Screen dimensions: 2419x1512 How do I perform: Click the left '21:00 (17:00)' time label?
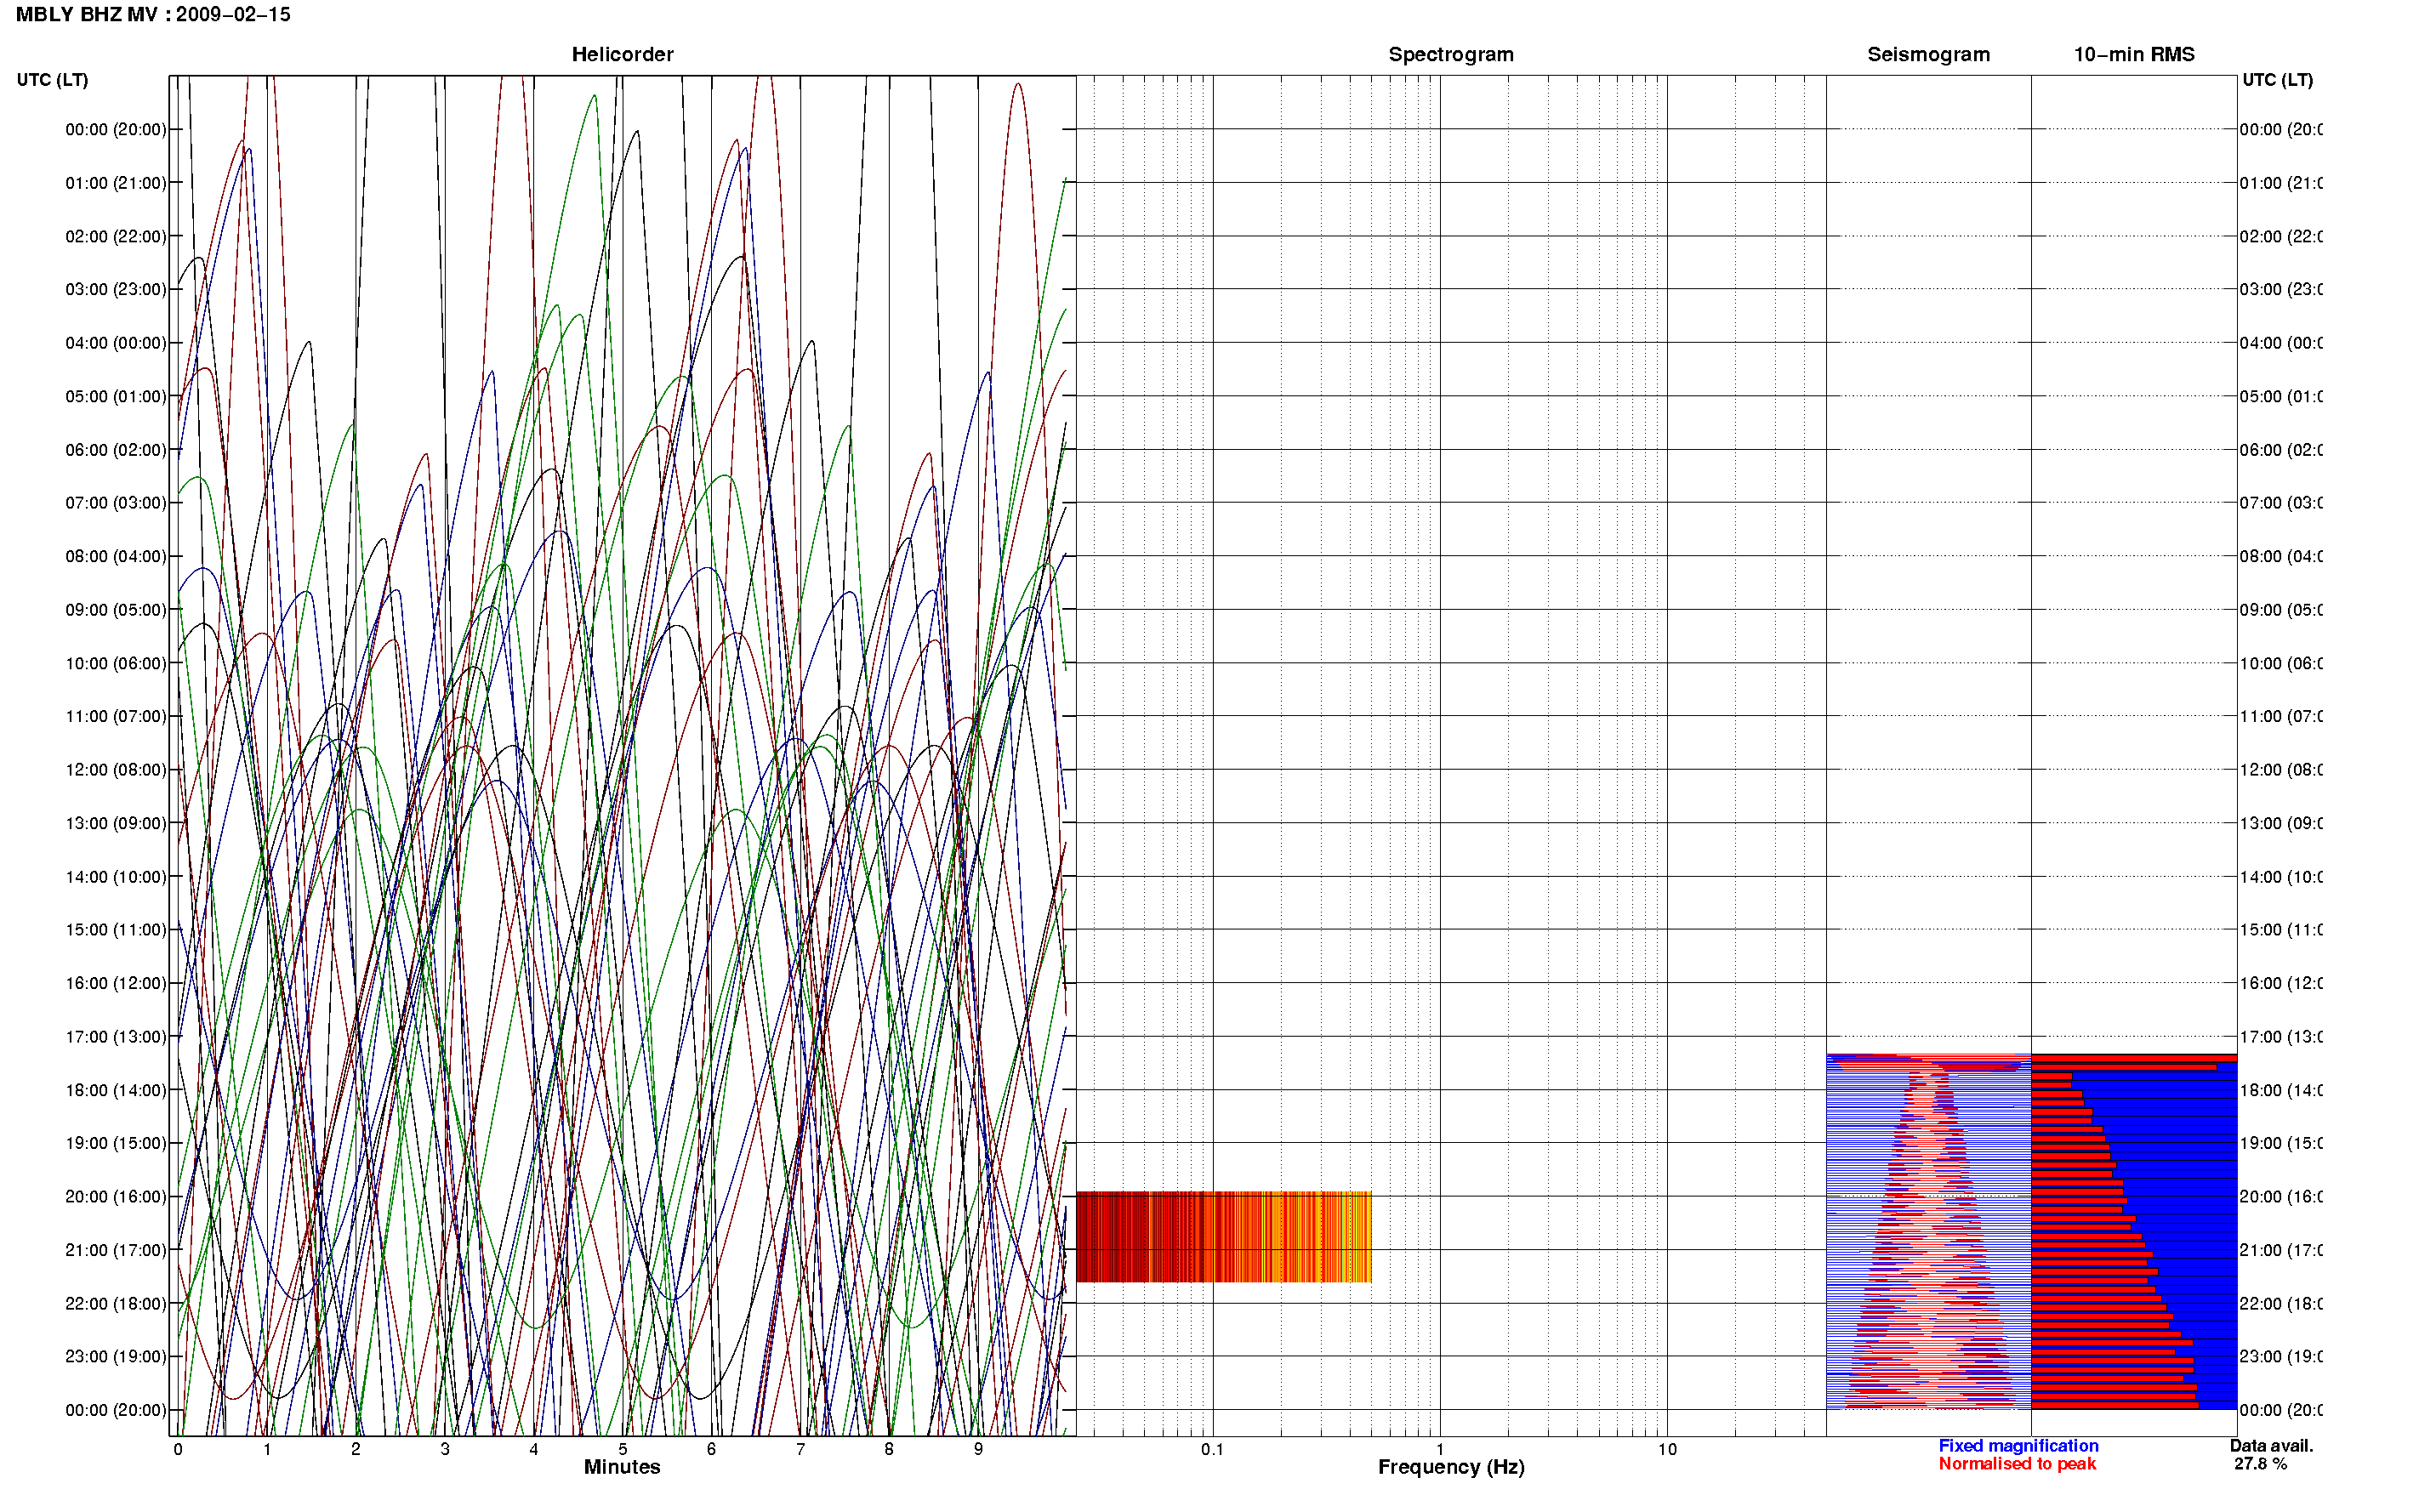pyautogui.click(x=116, y=1250)
